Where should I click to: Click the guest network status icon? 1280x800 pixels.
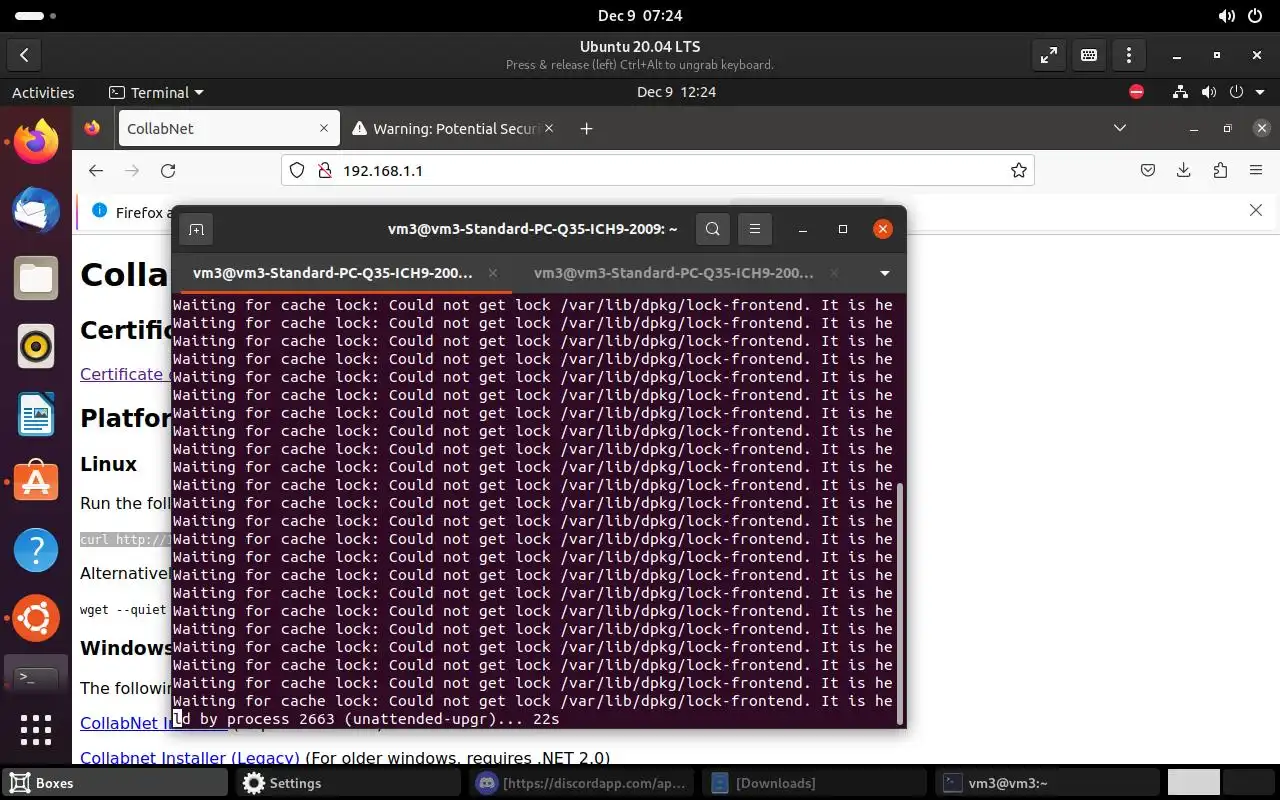(x=1182, y=92)
